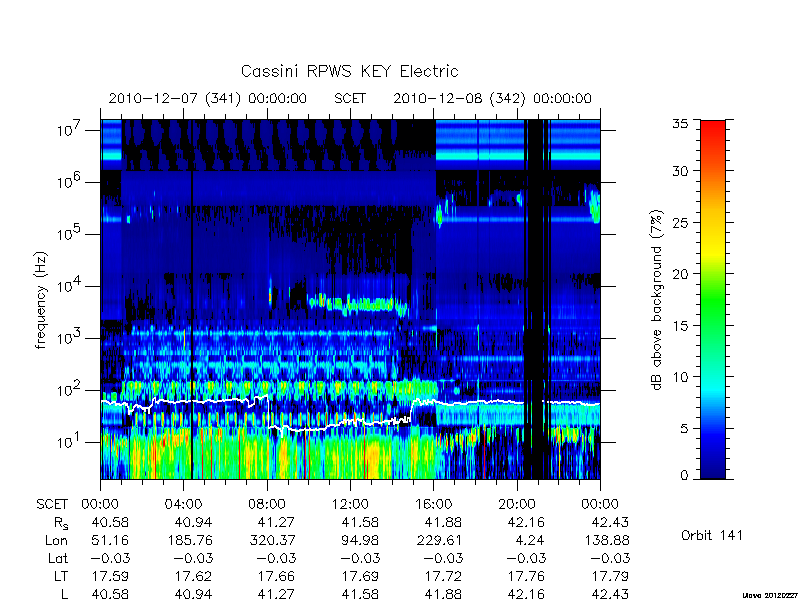Click LT value 17.59
This screenshot has height=600, width=800.
(x=110, y=577)
